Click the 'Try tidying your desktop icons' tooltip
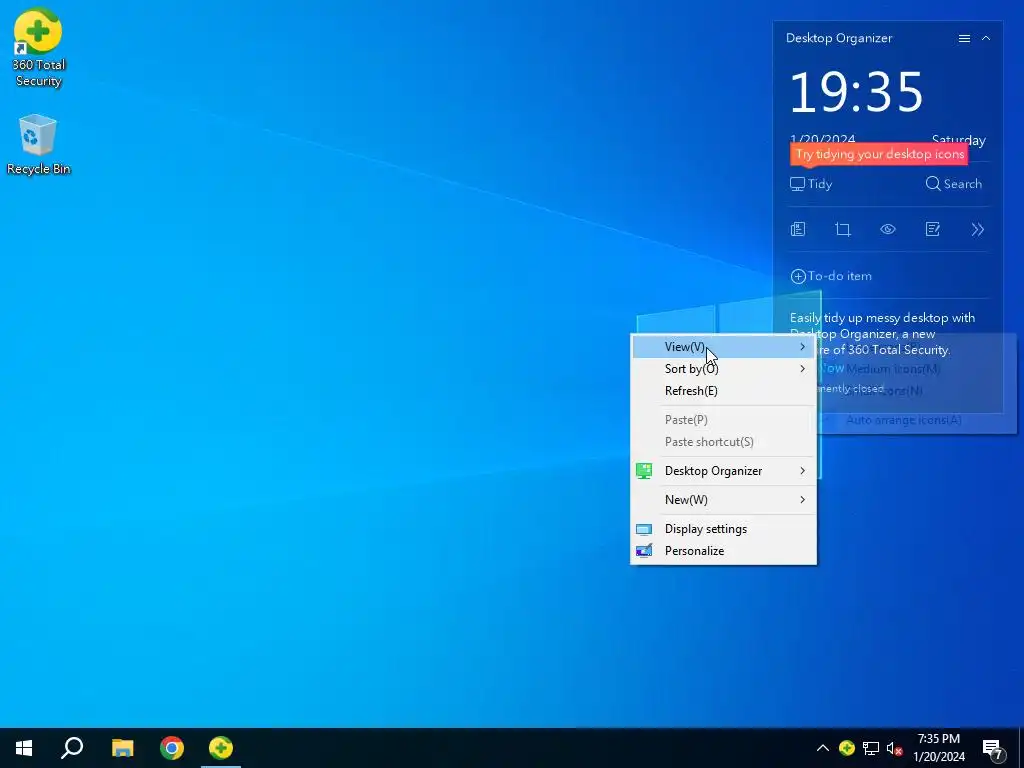The width and height of the screenshot is (1024, 768). point(879,155)
